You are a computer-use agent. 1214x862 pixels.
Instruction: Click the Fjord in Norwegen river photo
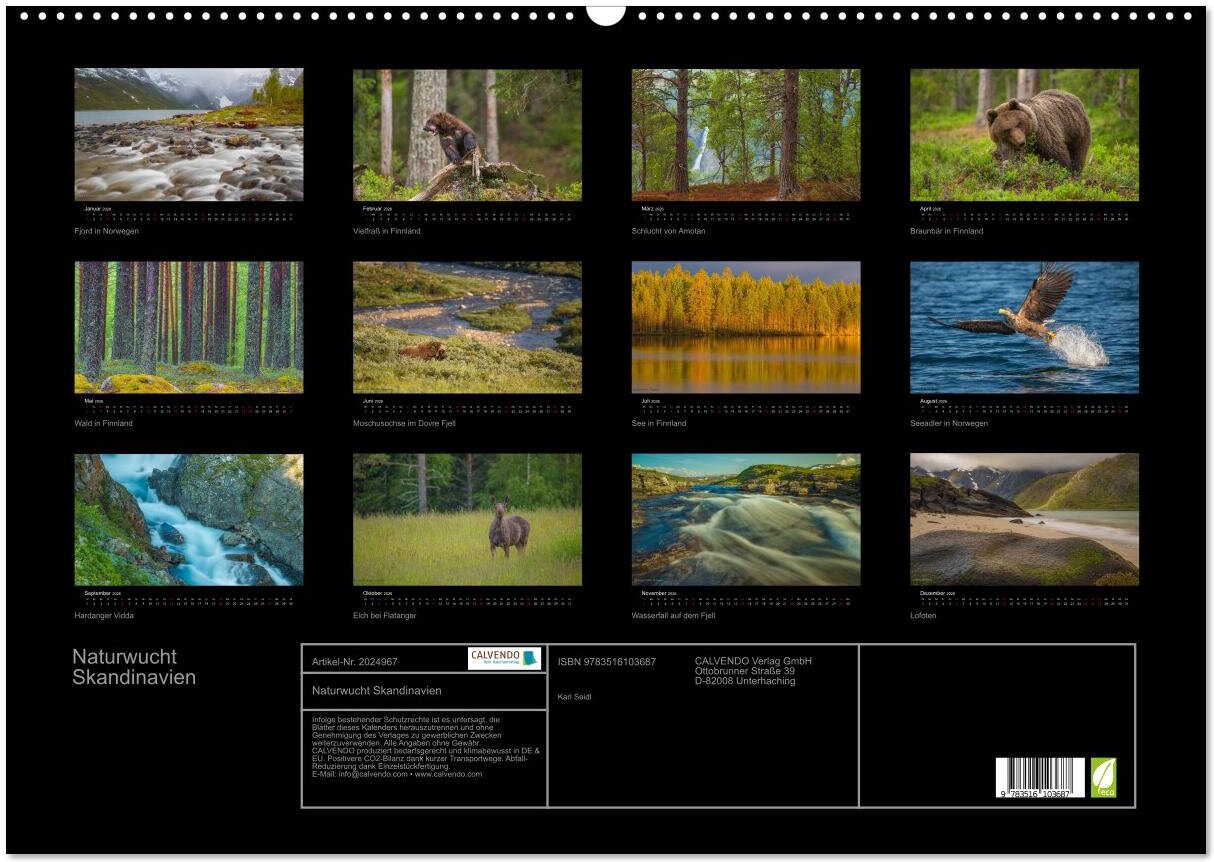[189, 135]
